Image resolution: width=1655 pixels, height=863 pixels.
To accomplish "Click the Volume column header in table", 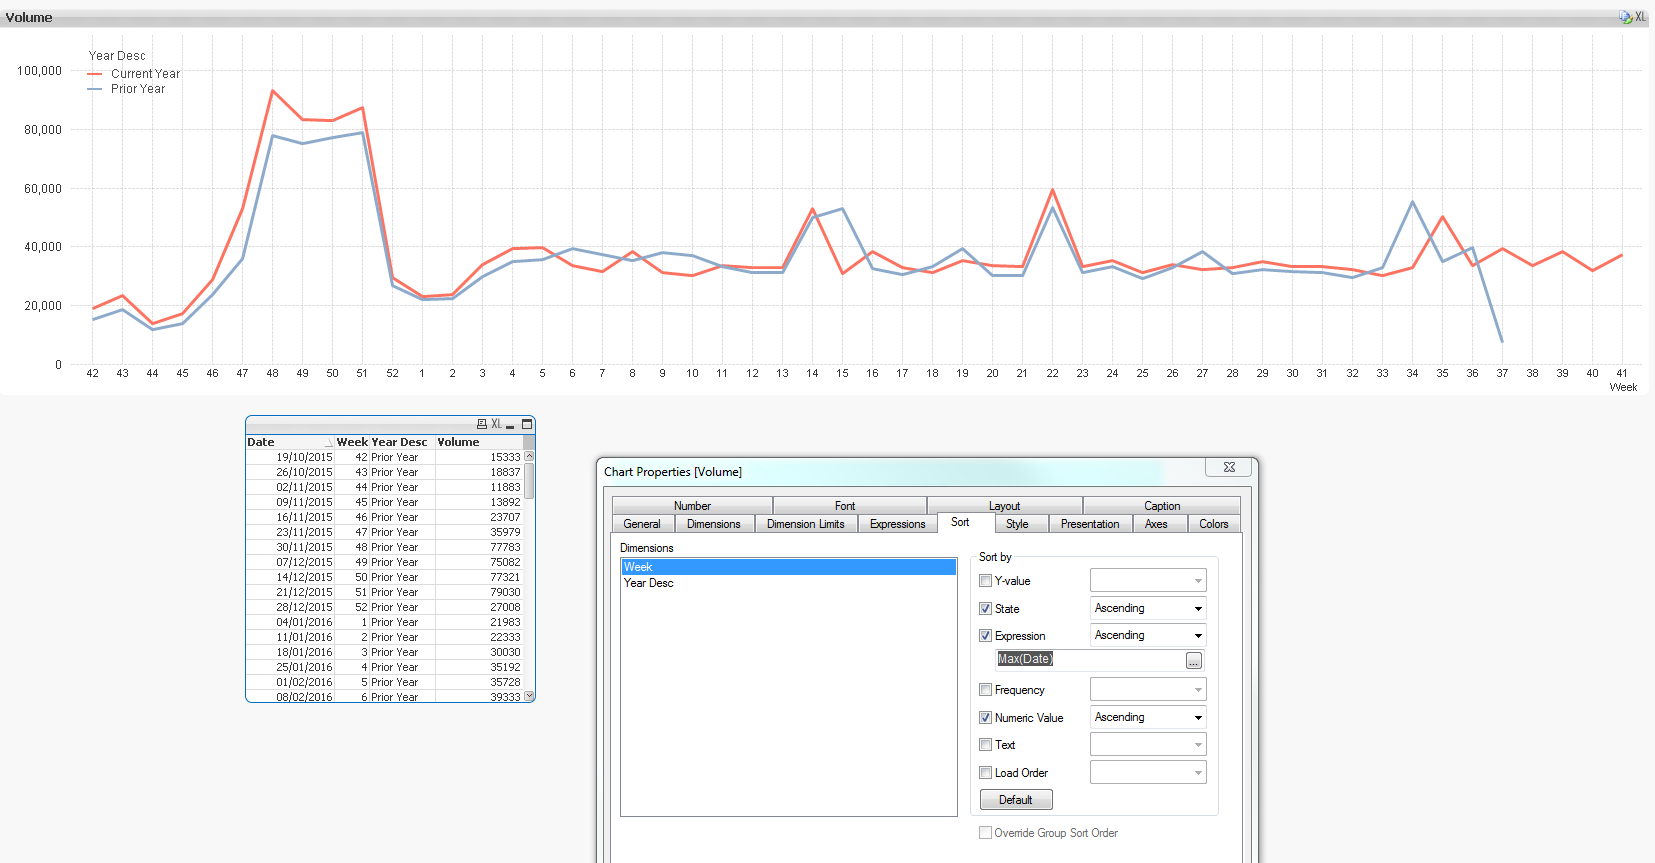I will pyautogui.click(x=478, y=442).
